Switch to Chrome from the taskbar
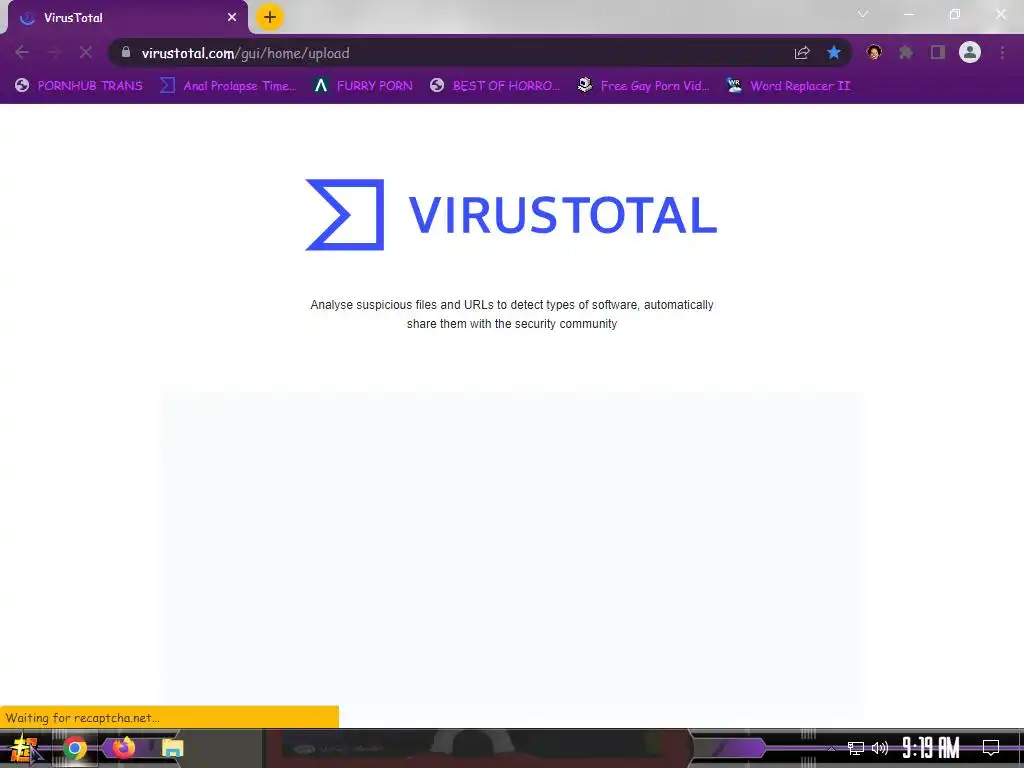This screenshot has height=768, width=1024. [75, 748]
